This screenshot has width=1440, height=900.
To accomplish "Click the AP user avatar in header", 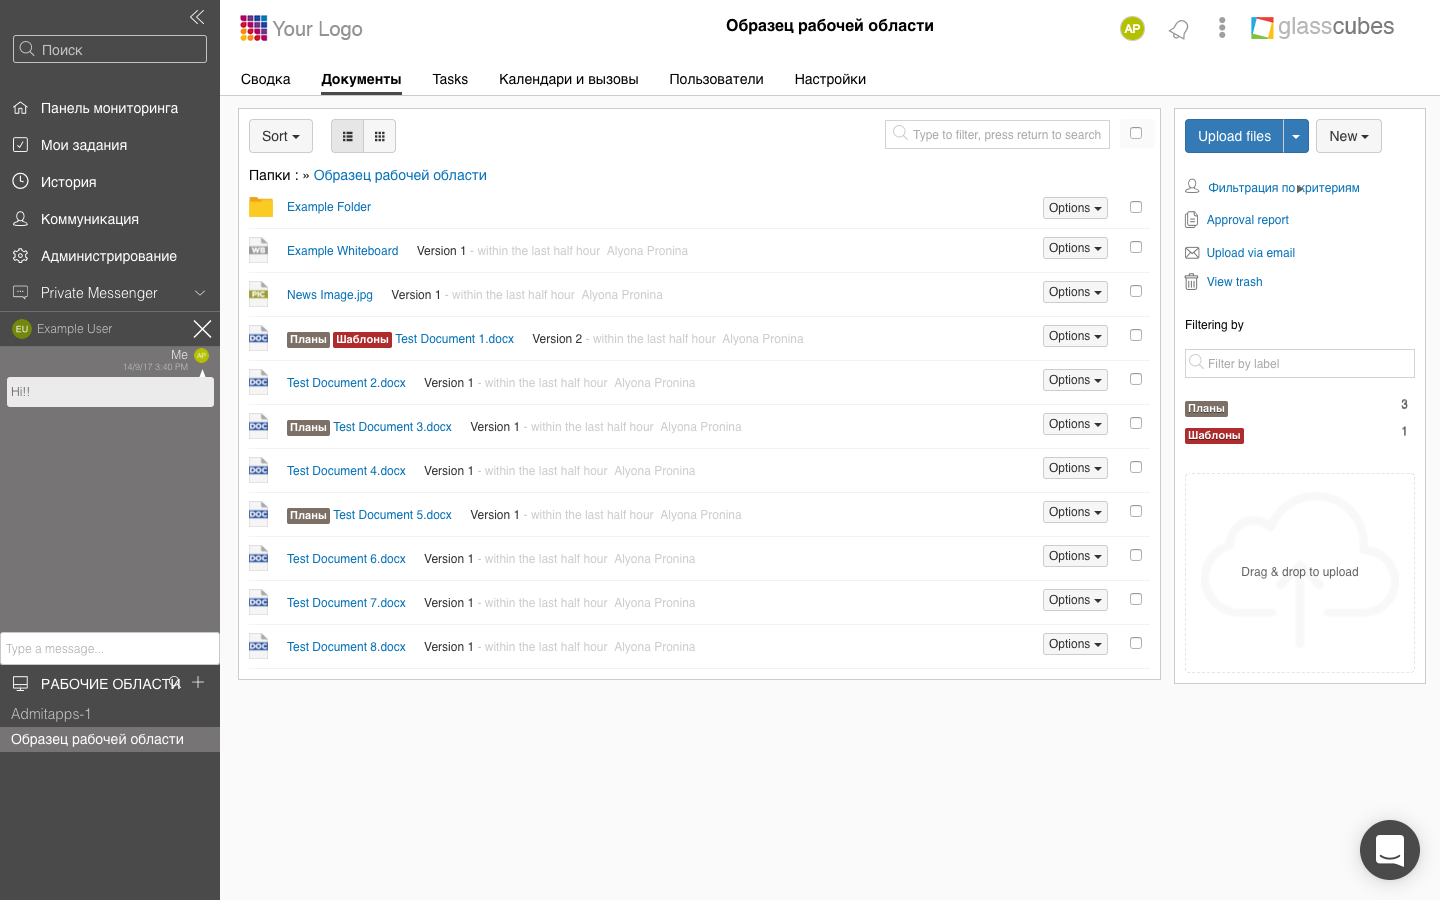I will (x=1132, y=28).
